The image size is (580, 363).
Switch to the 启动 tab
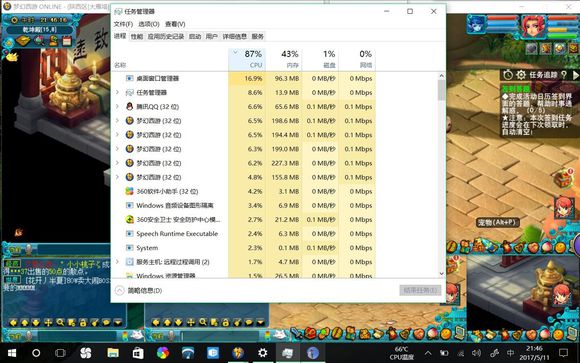(x=195, y=36)
